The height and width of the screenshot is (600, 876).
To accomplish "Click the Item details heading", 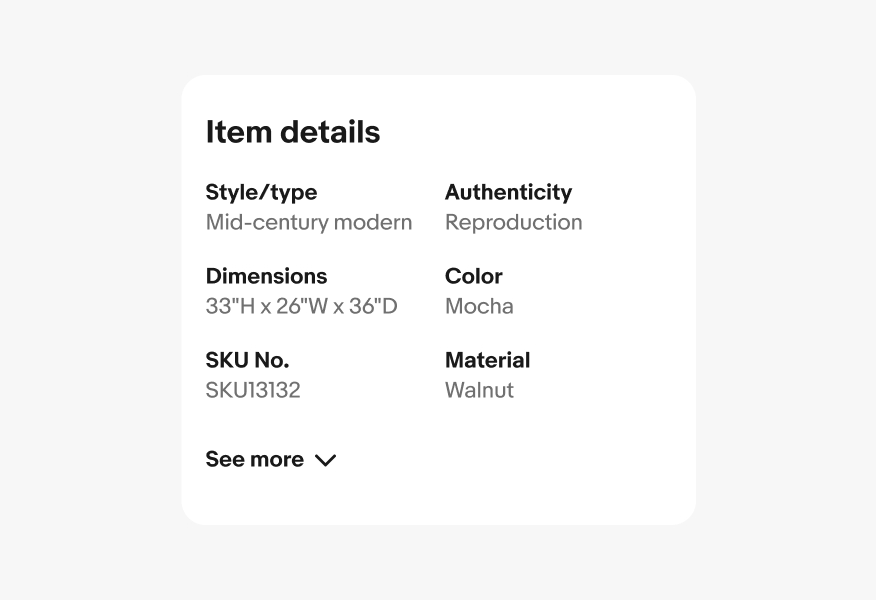I will pyautogui.click(x=293, y=132).
